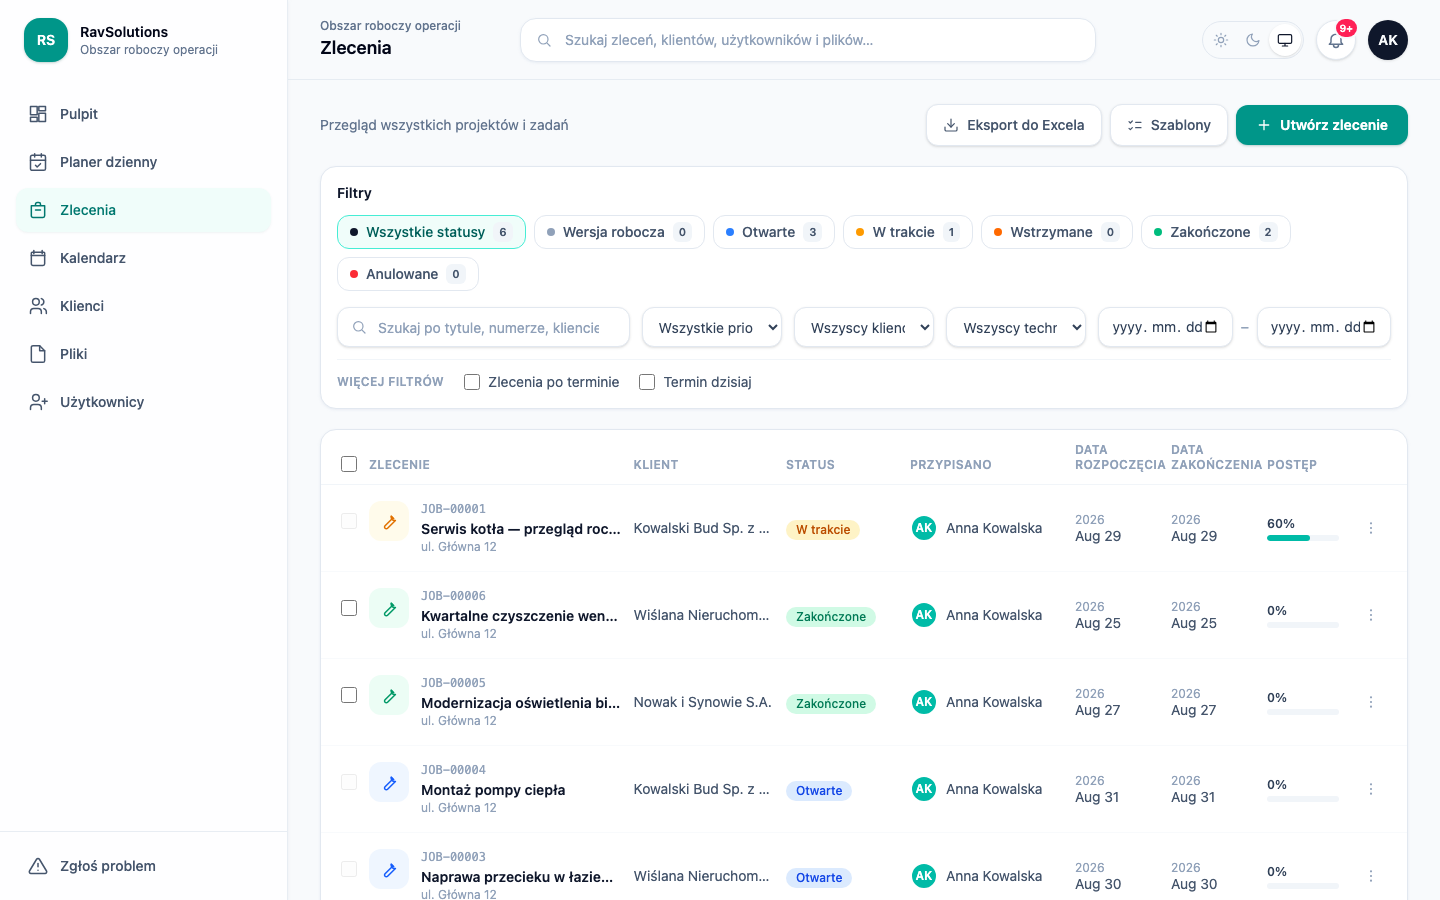Open AK user avatar menu
The image size is (1440, 900).
click(x=1388, y=40)
